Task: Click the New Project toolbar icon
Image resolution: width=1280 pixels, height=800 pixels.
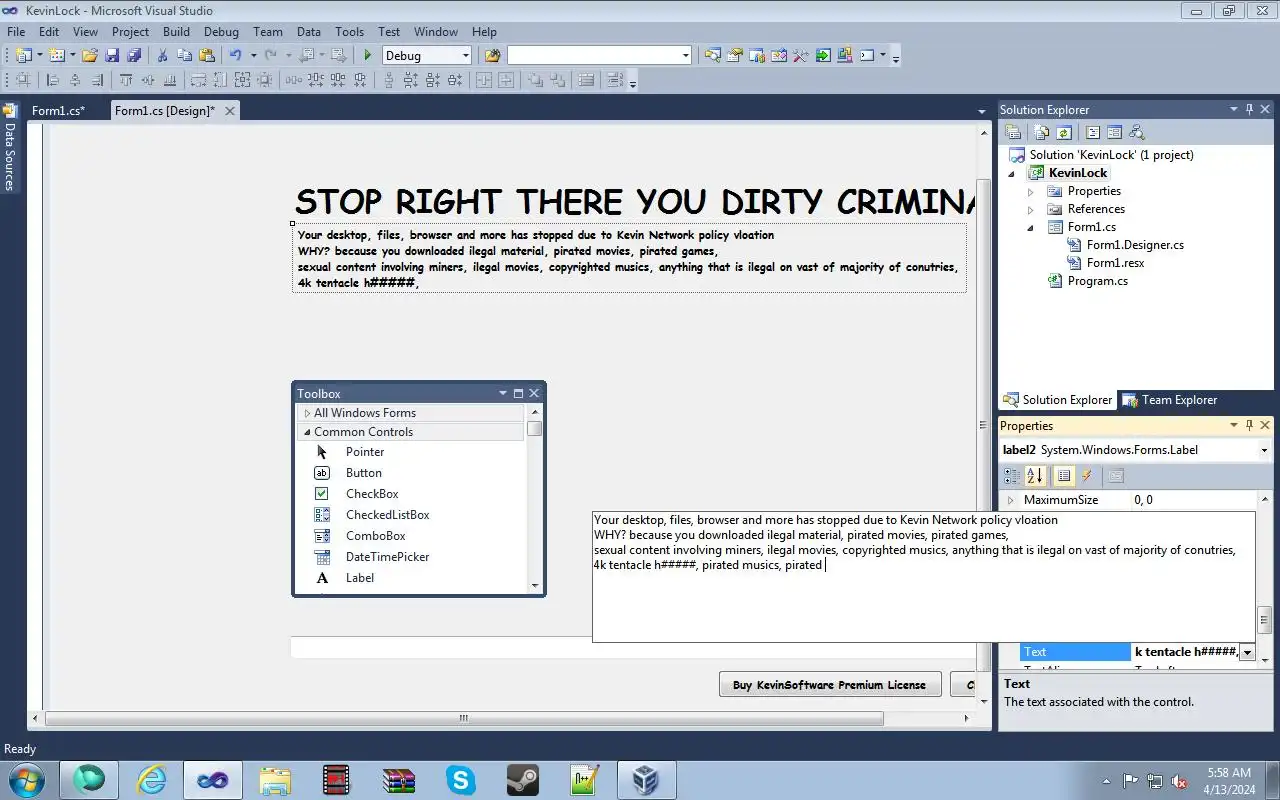Action: pyautogui.click(x=23, y=55)
